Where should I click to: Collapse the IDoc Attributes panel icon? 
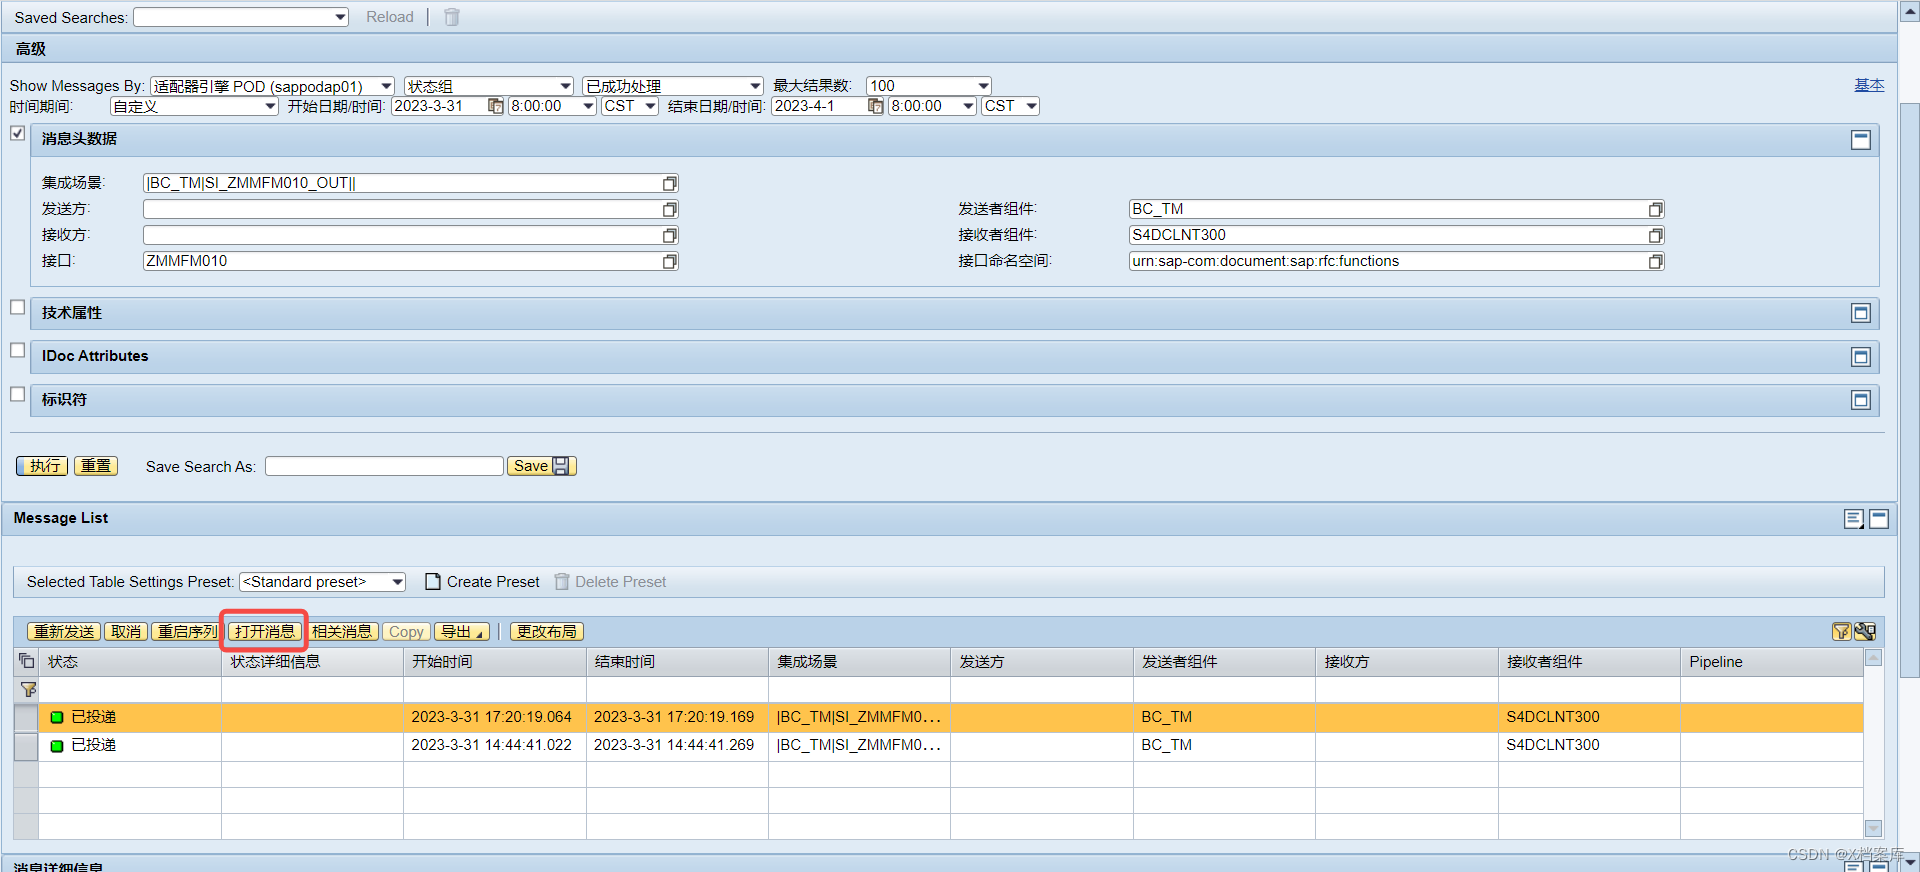[1860, 357]
